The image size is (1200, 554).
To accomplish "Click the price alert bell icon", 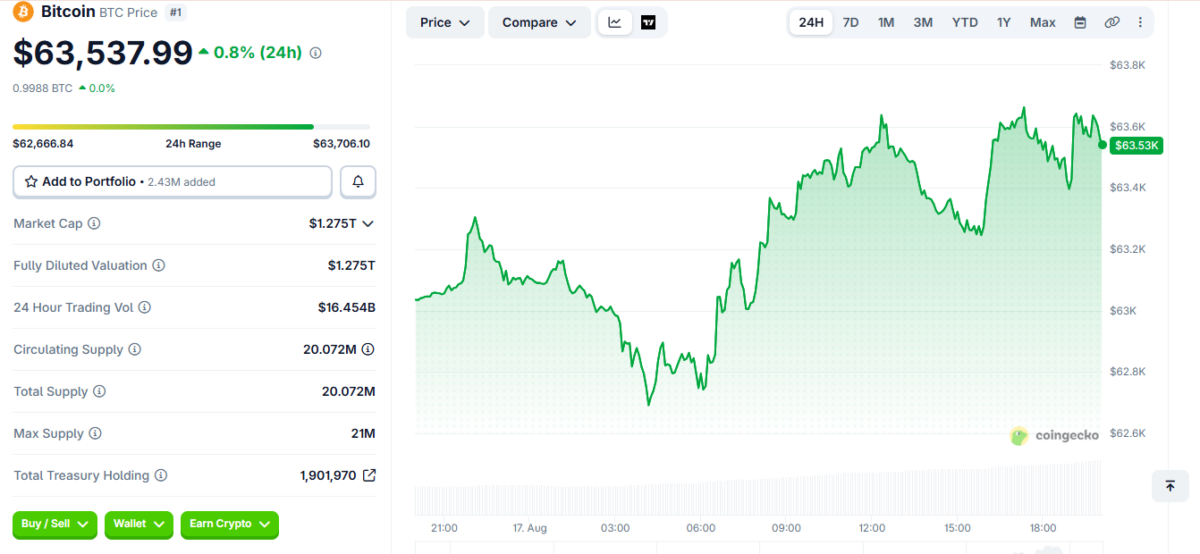I will click(358, 182).
